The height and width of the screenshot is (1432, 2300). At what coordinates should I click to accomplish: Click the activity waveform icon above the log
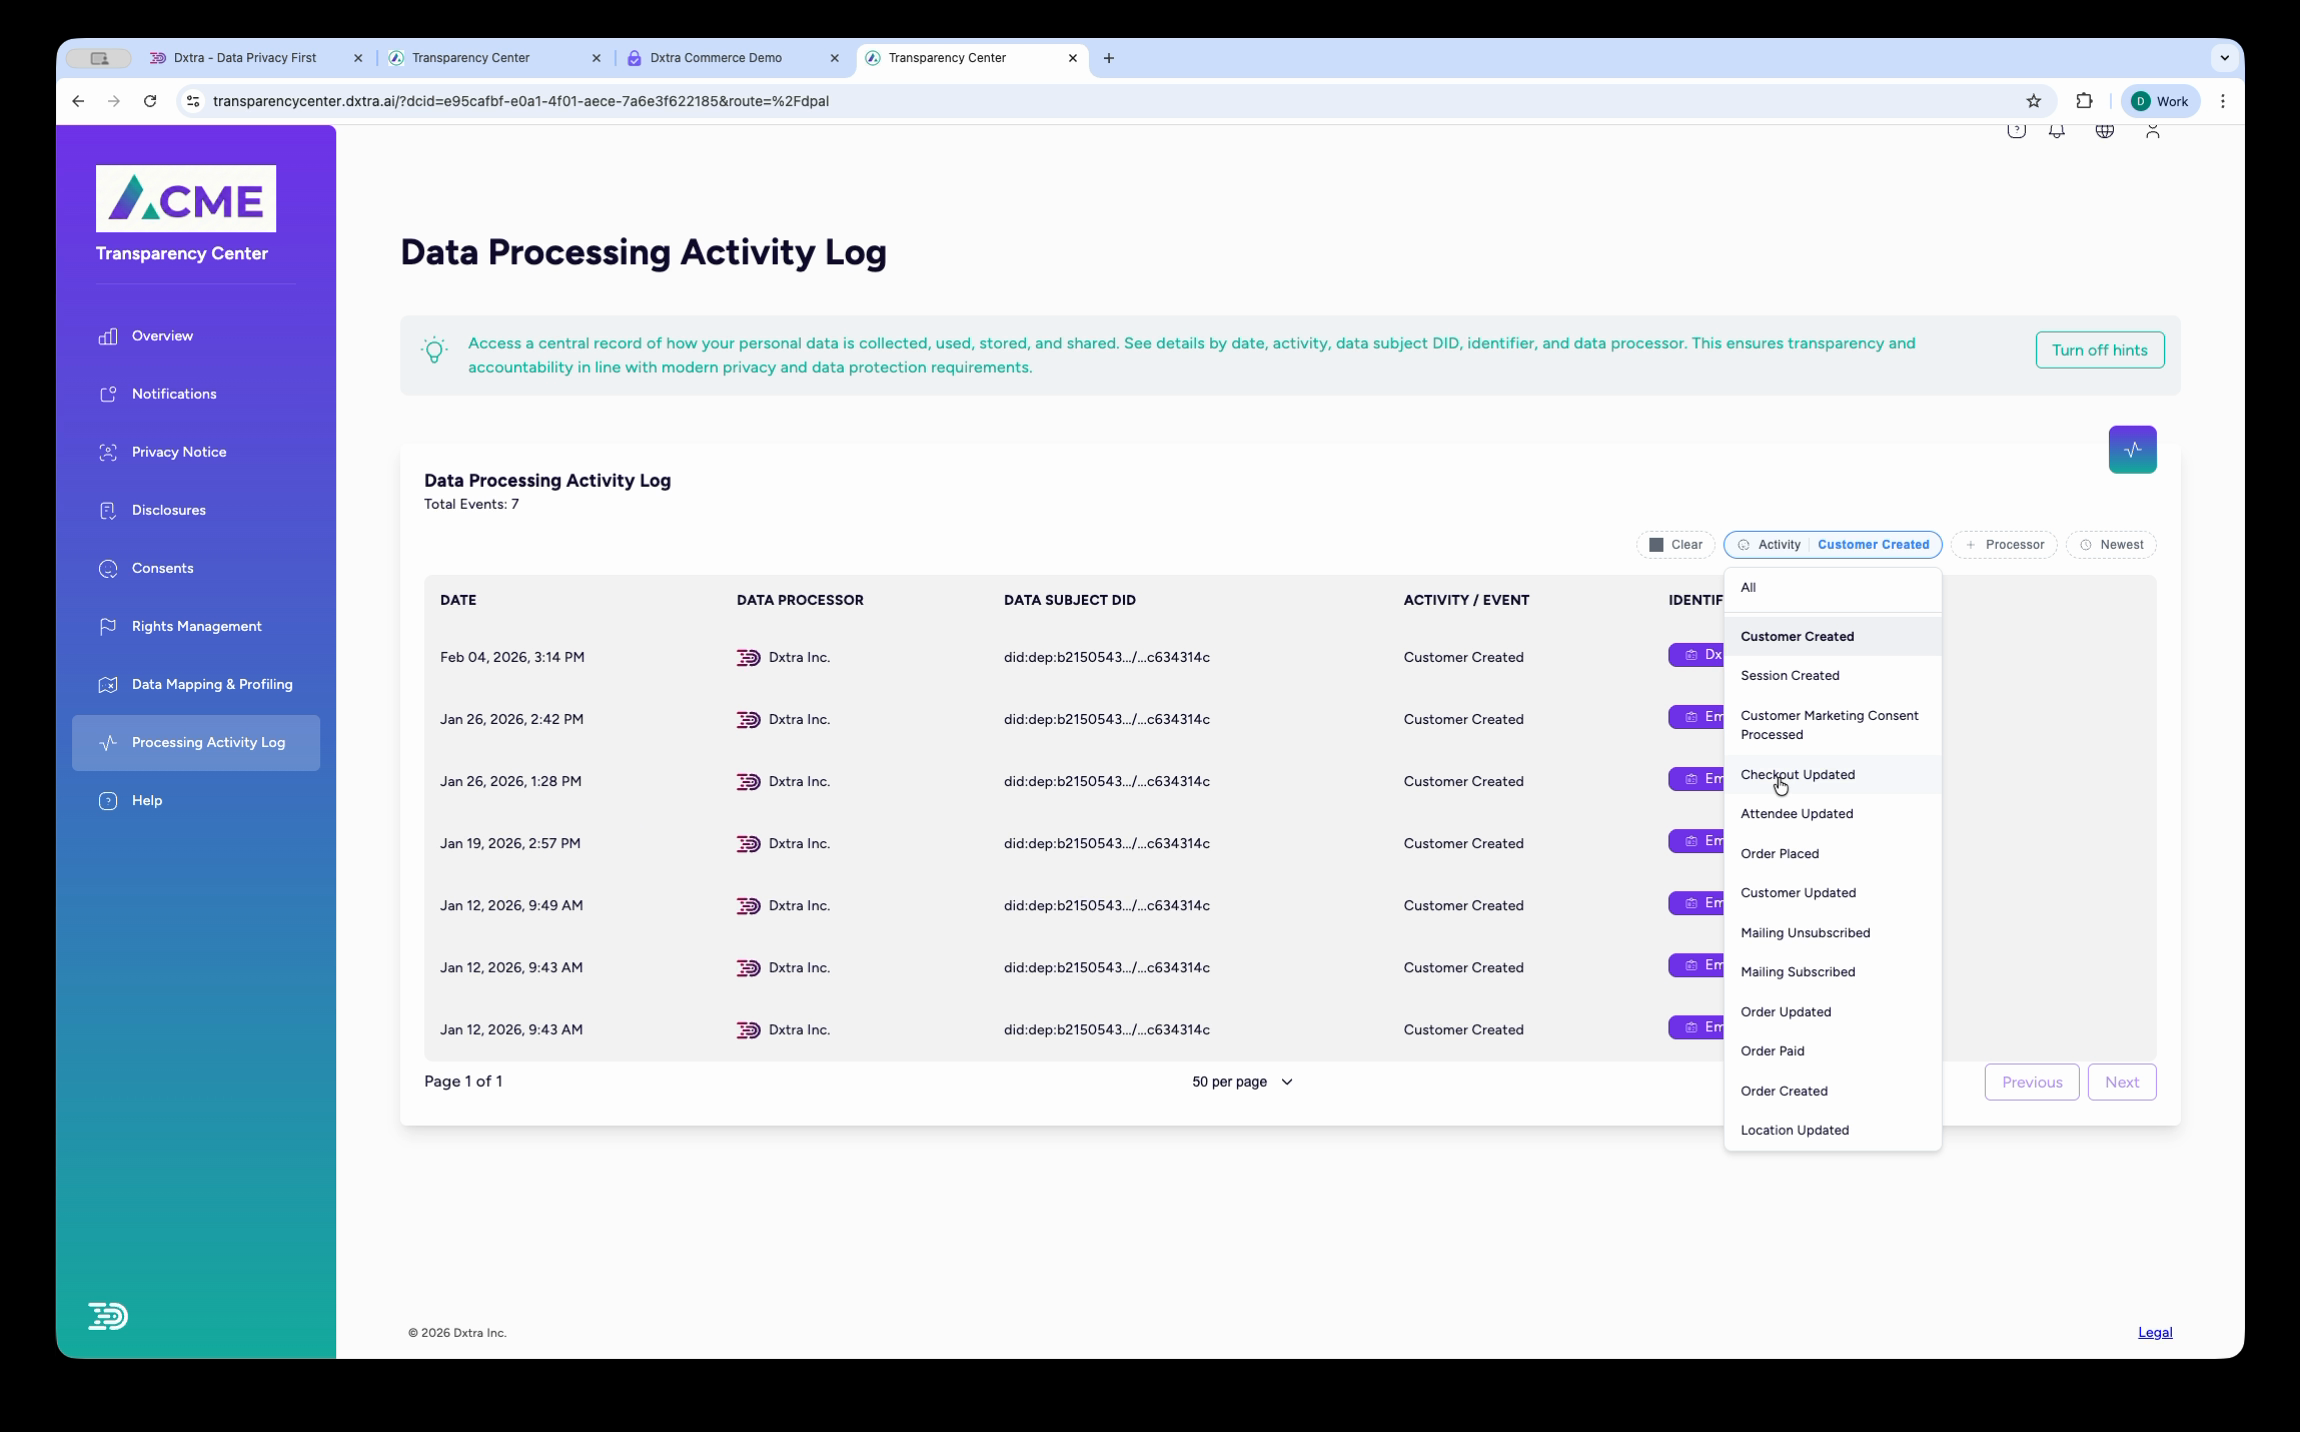(2132, 449)
